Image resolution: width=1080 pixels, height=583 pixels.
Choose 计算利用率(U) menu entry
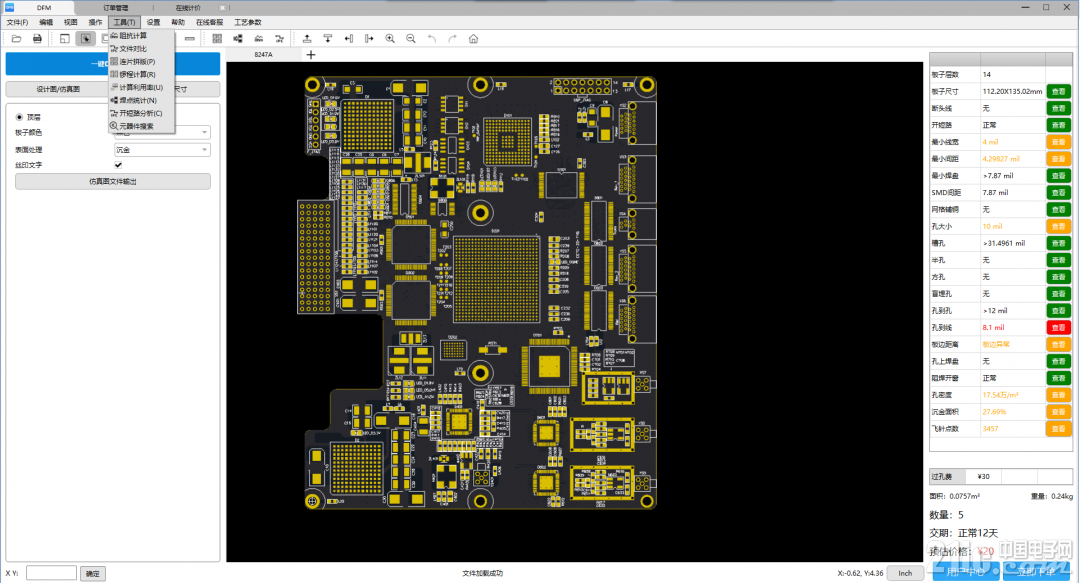coord(141,88)
